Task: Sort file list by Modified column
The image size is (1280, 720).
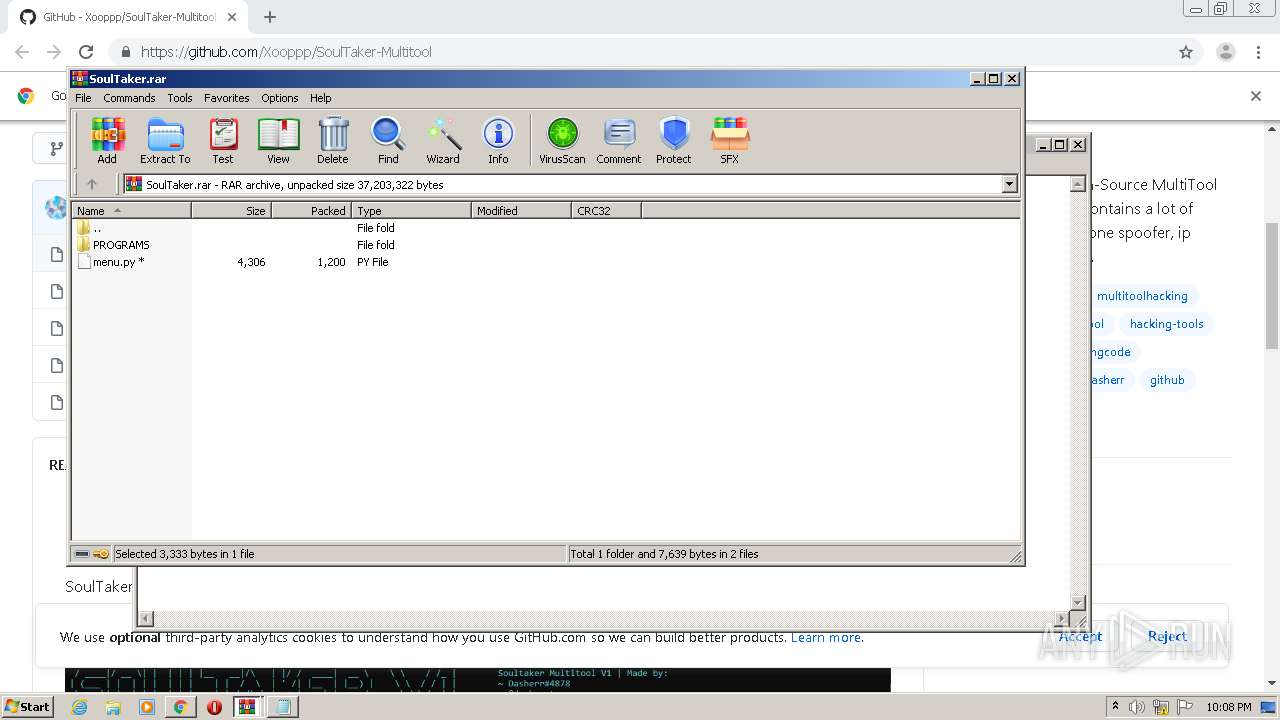Action: point(521,210)
